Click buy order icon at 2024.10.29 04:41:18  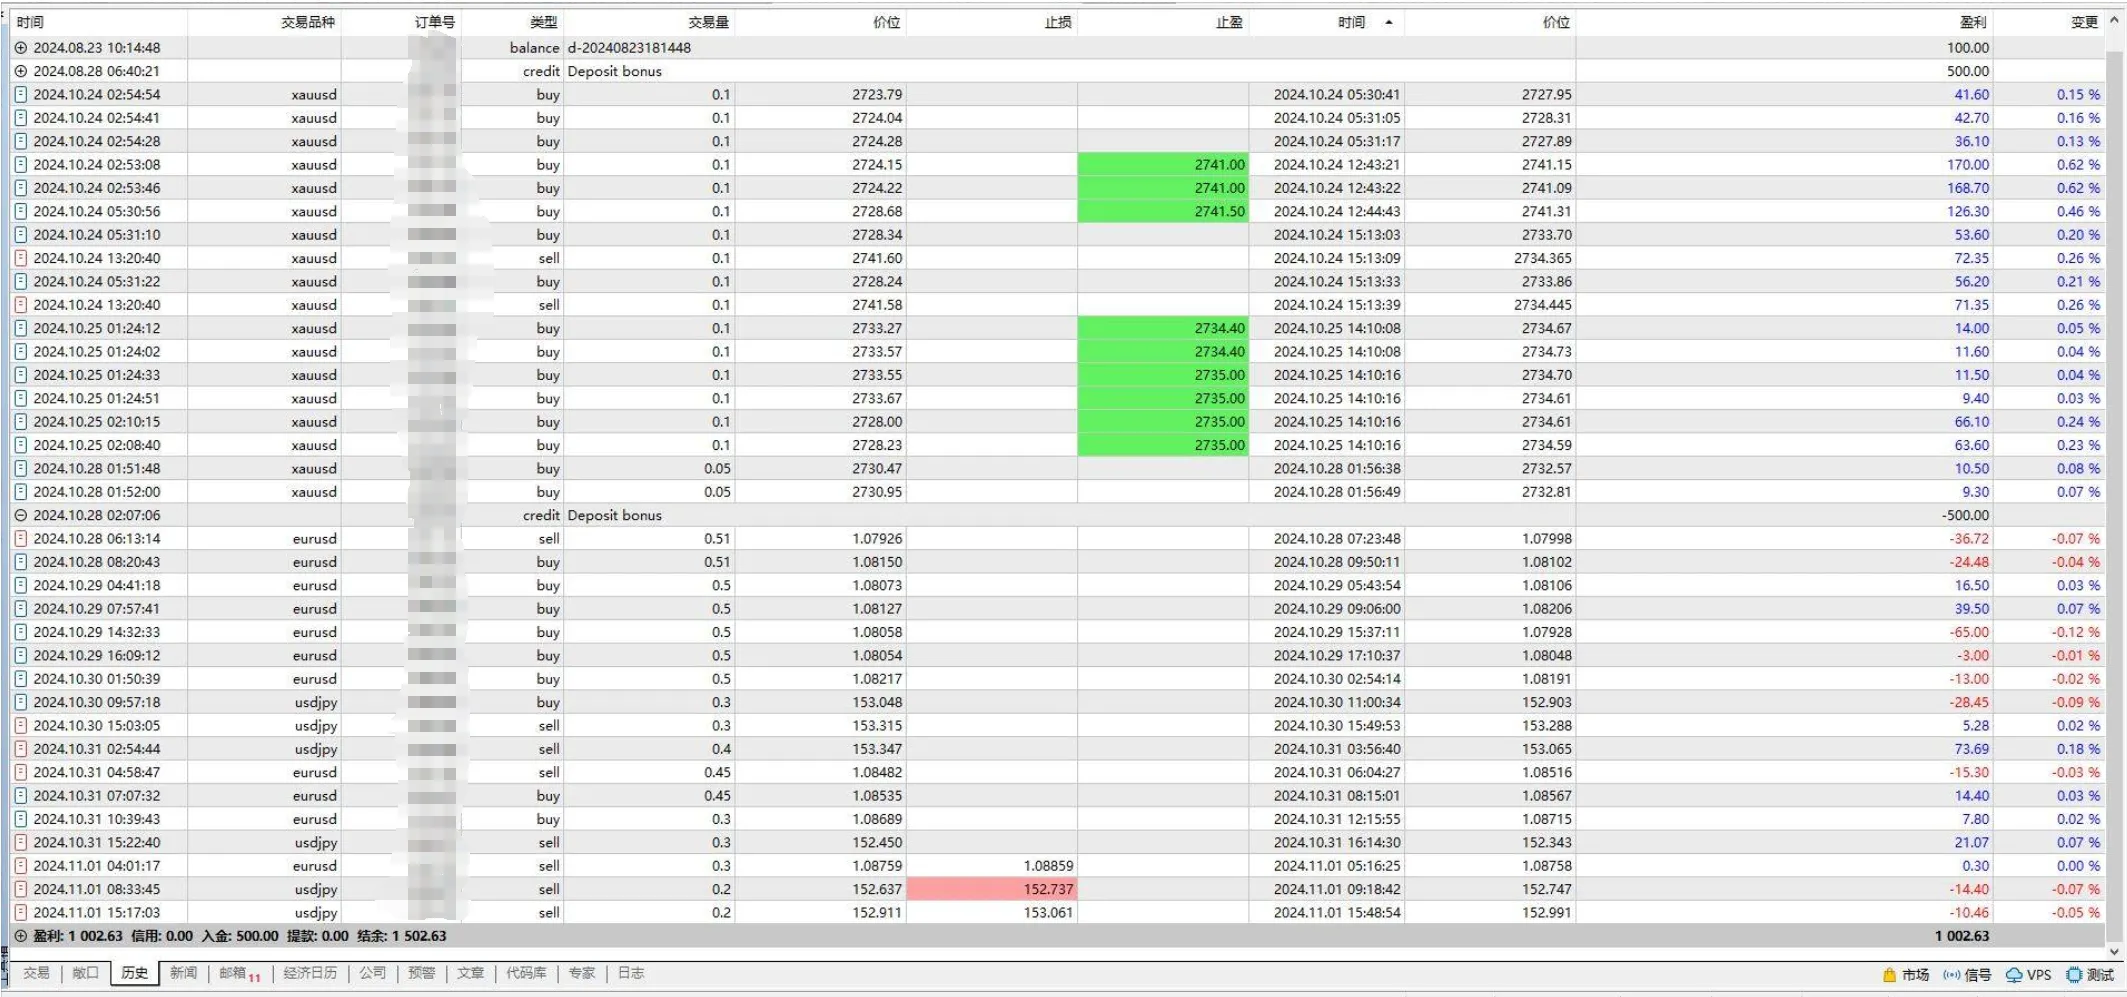coord(20,585)
